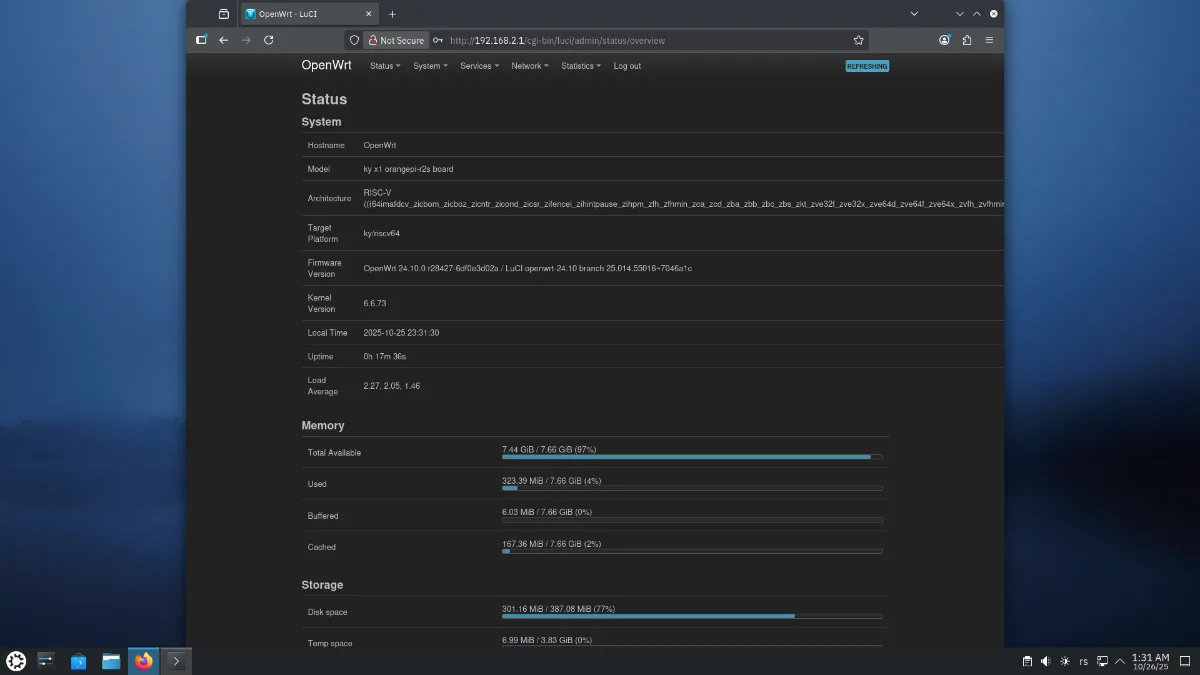Image resolution: width=1200 pixels, height=675 pixels.
Task: Open the Firefox hamburger application menu
Action: 989,40
